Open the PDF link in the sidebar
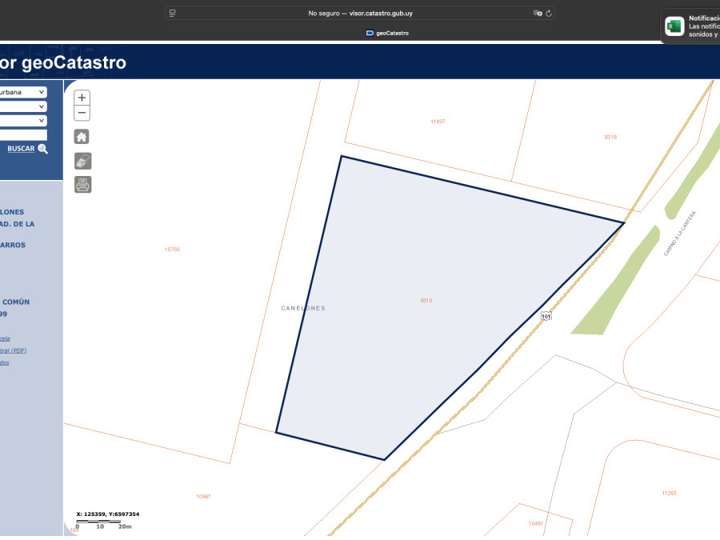Screen dimensions: 720x540 13,351
